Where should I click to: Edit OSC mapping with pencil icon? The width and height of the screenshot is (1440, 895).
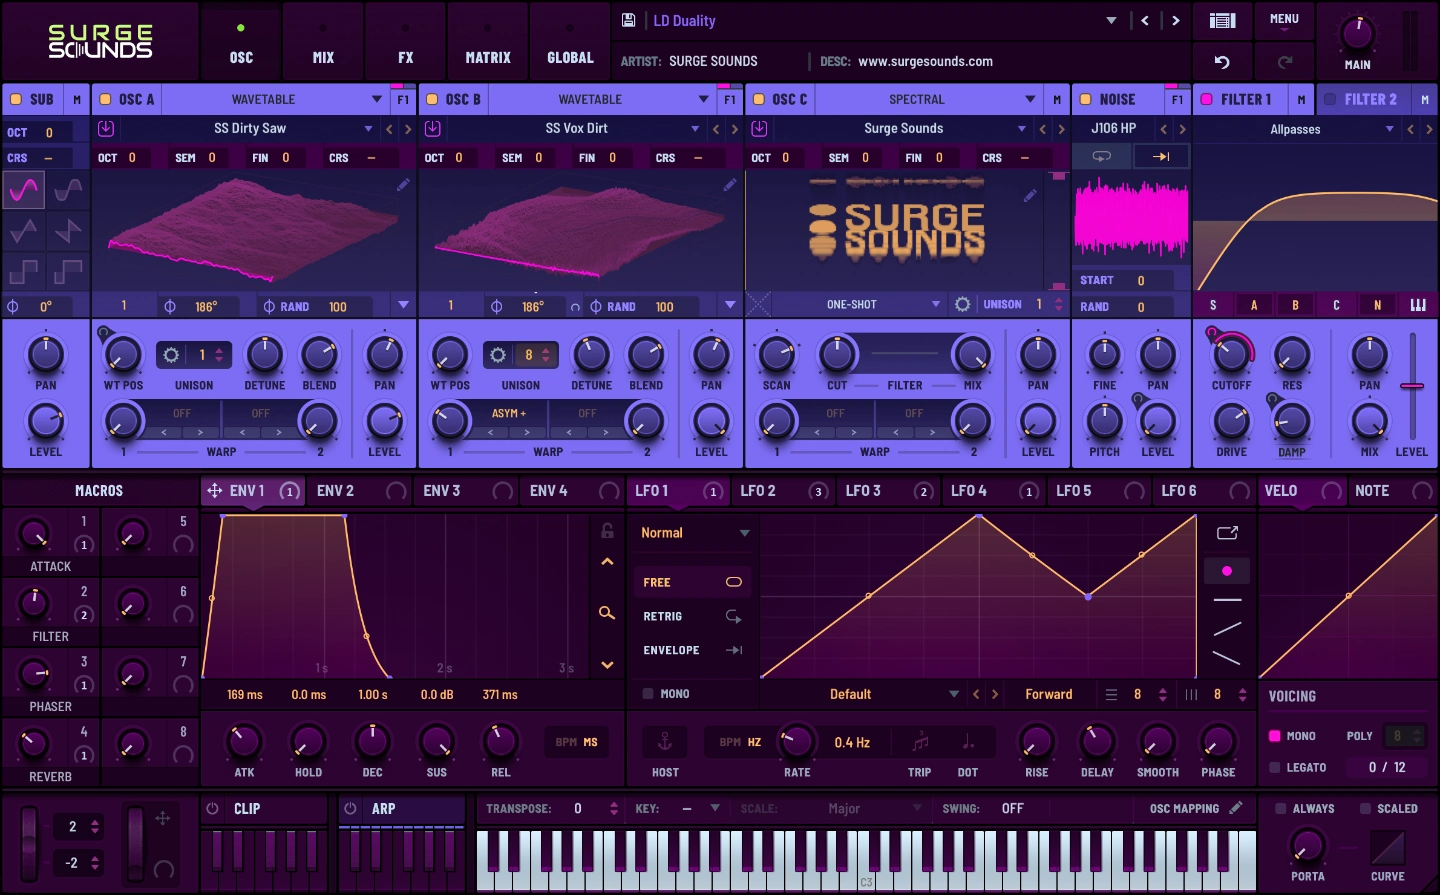coord(1236,808)
